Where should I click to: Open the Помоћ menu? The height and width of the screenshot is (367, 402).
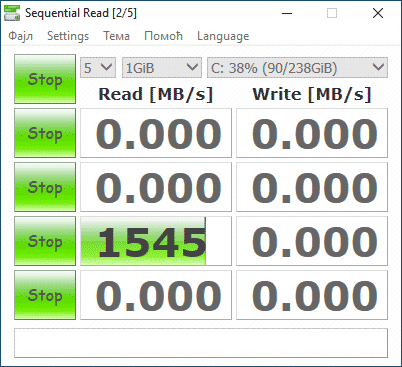[x=163, y=36]
